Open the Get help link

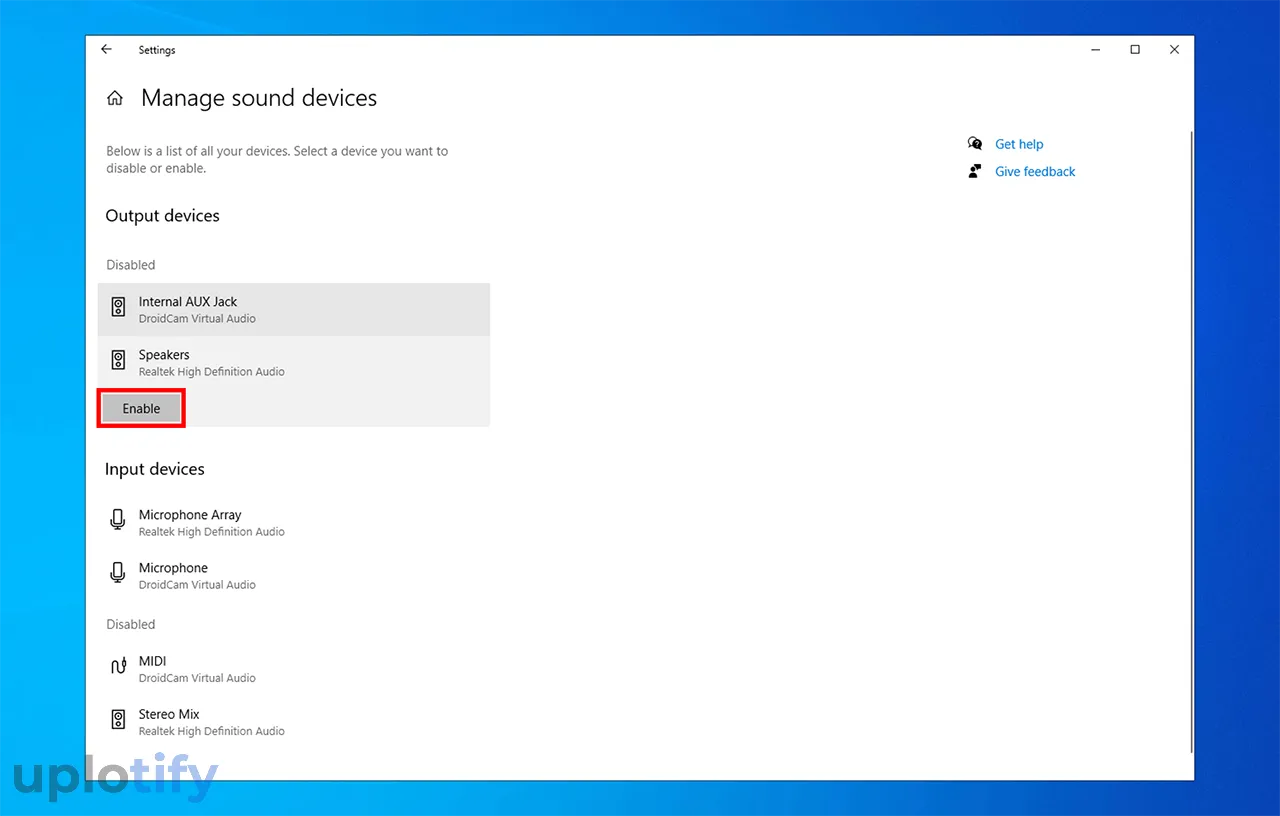tap(1019, 144)
